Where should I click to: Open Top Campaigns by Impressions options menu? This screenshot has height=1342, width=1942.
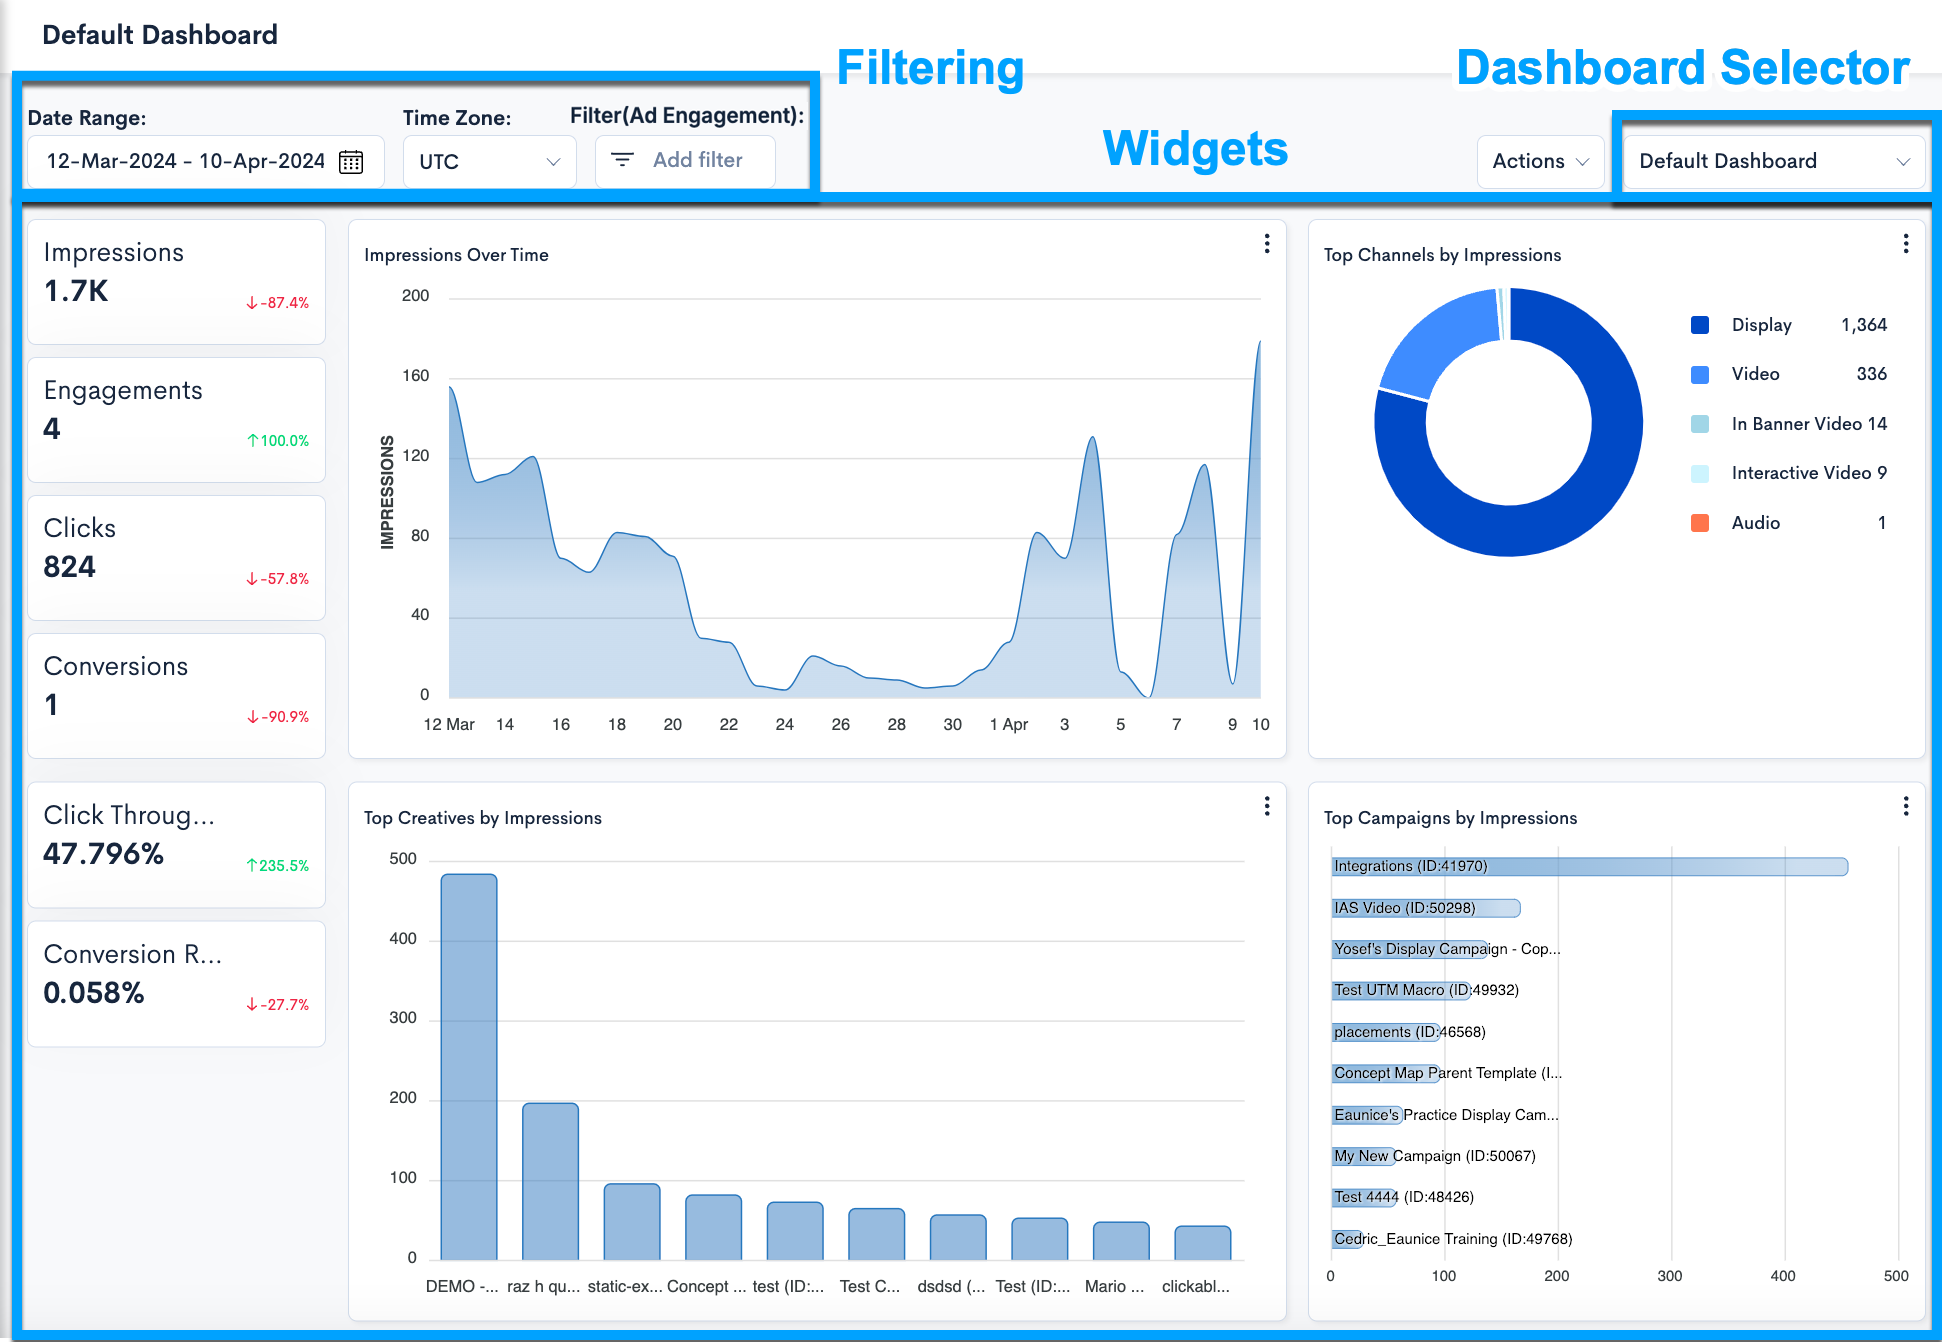click(1906, 806)
